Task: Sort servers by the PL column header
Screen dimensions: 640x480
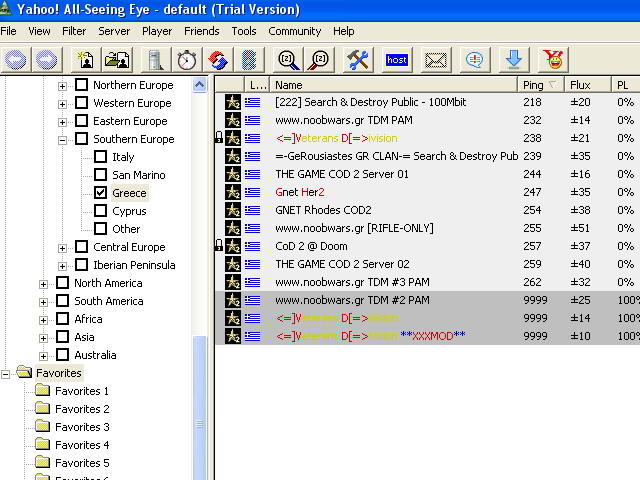Action: click(x=626, y=85)
